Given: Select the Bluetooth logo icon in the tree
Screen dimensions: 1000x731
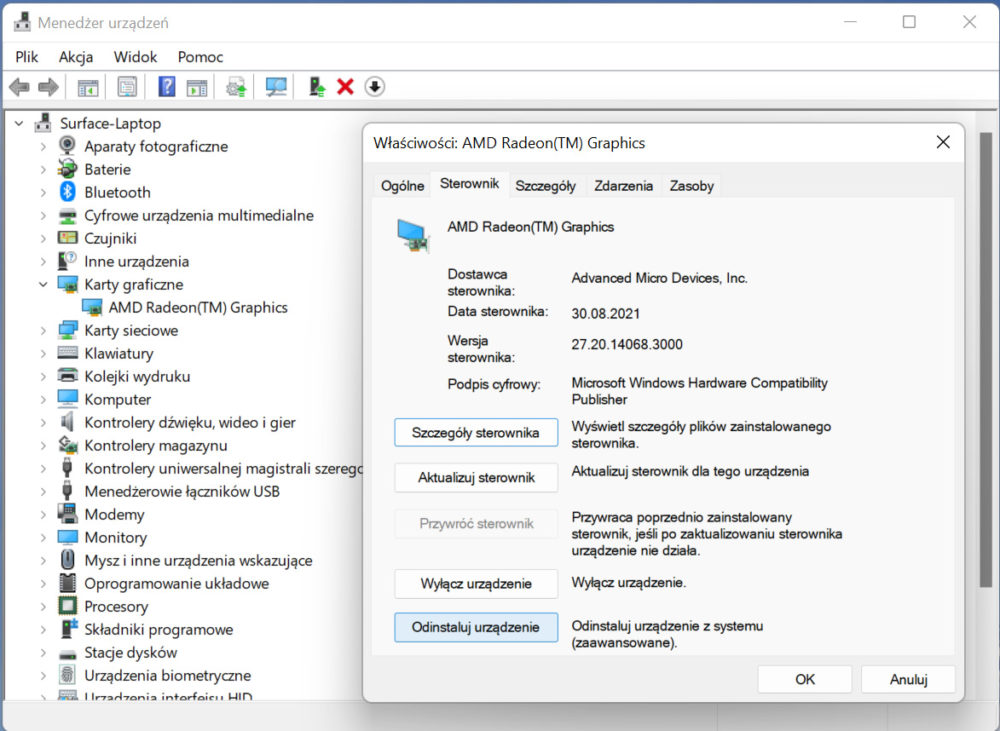Looking at the screenshot, I should click(x=67, y=192).
